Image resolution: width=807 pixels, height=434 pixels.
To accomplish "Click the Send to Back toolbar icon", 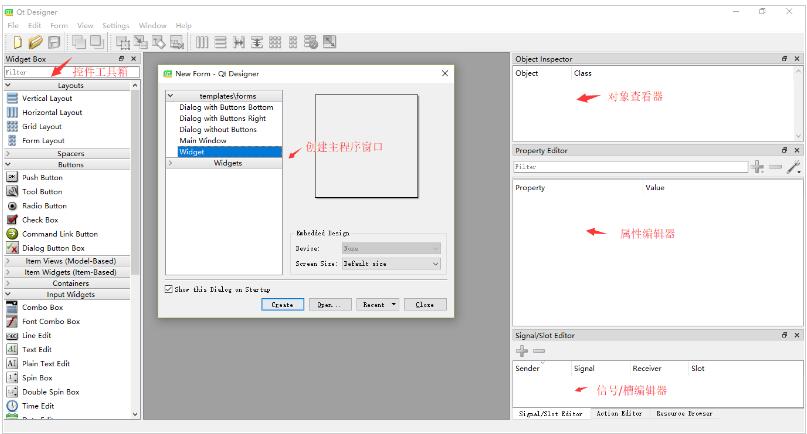I will pos(79,42).
